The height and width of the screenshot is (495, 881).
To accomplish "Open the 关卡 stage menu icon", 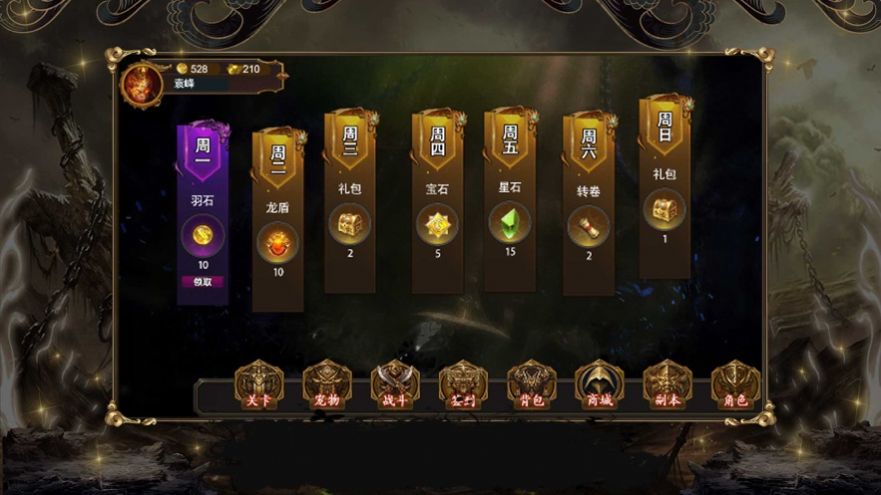I will tap(258, 384).
